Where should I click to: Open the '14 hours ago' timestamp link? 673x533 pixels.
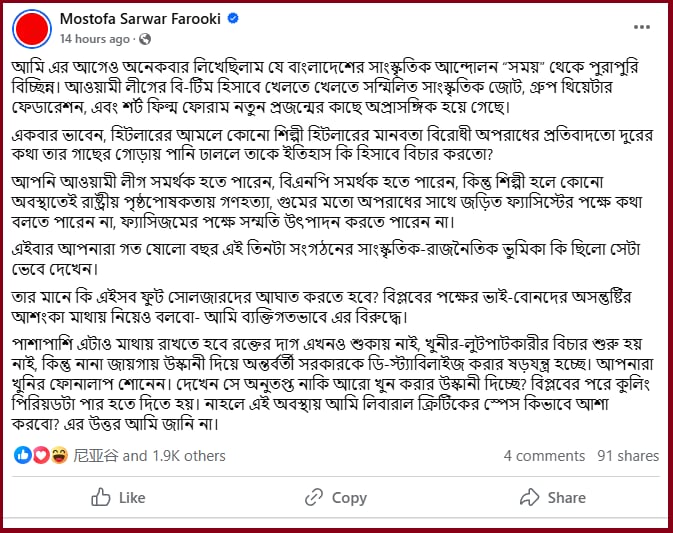click(94, 39)
